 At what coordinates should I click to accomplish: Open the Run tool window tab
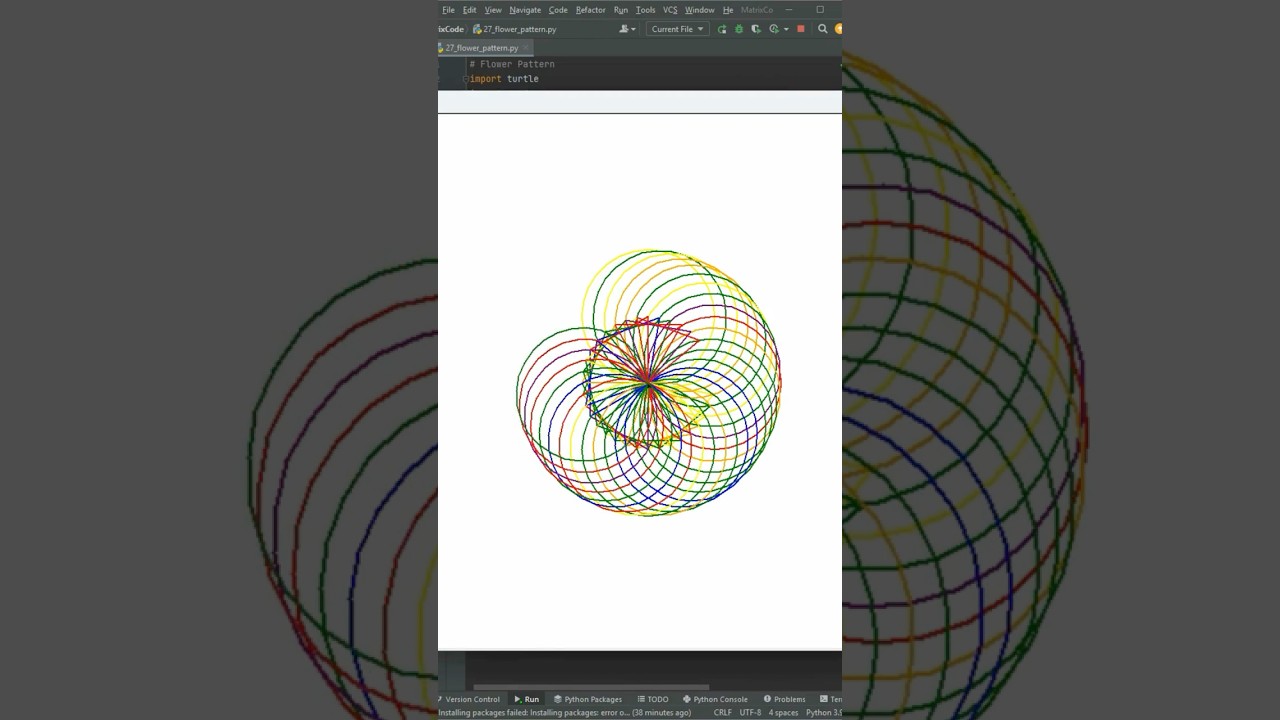tap(526, 699)
